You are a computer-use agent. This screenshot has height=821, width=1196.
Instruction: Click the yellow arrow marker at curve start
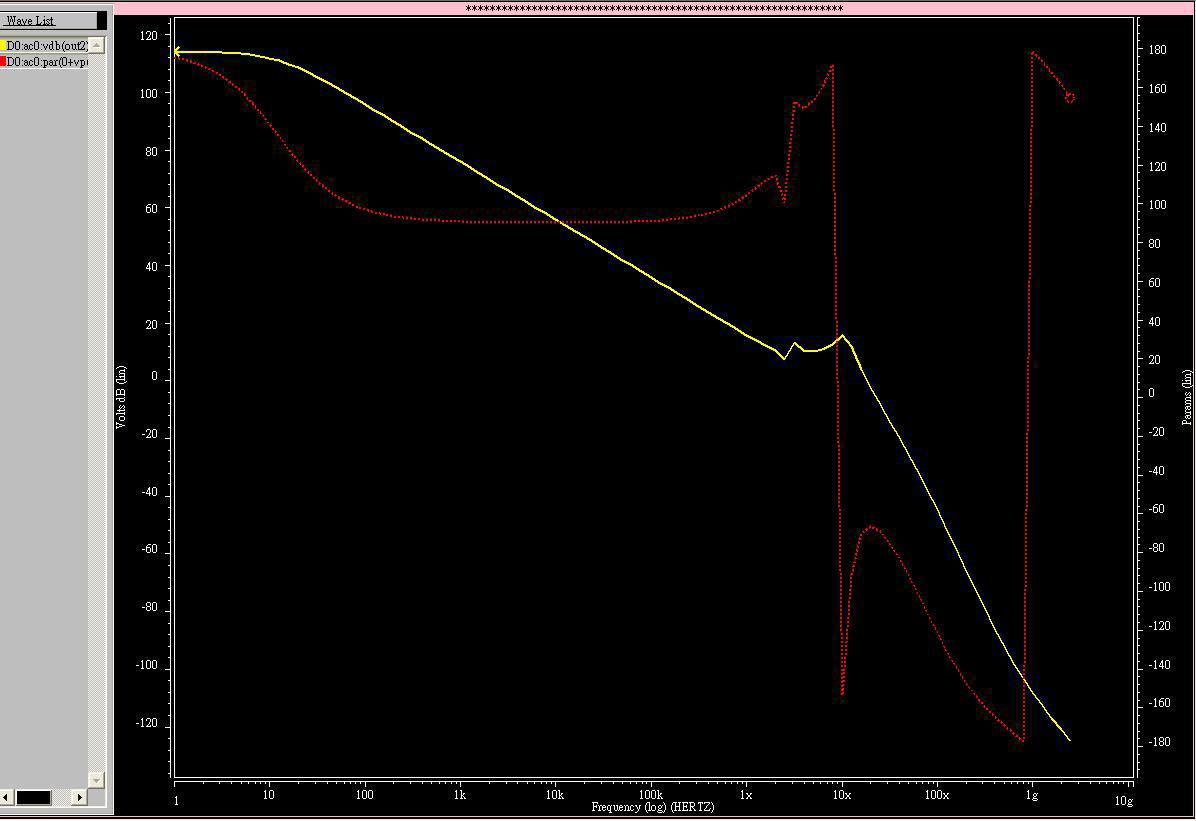point(178,51)
